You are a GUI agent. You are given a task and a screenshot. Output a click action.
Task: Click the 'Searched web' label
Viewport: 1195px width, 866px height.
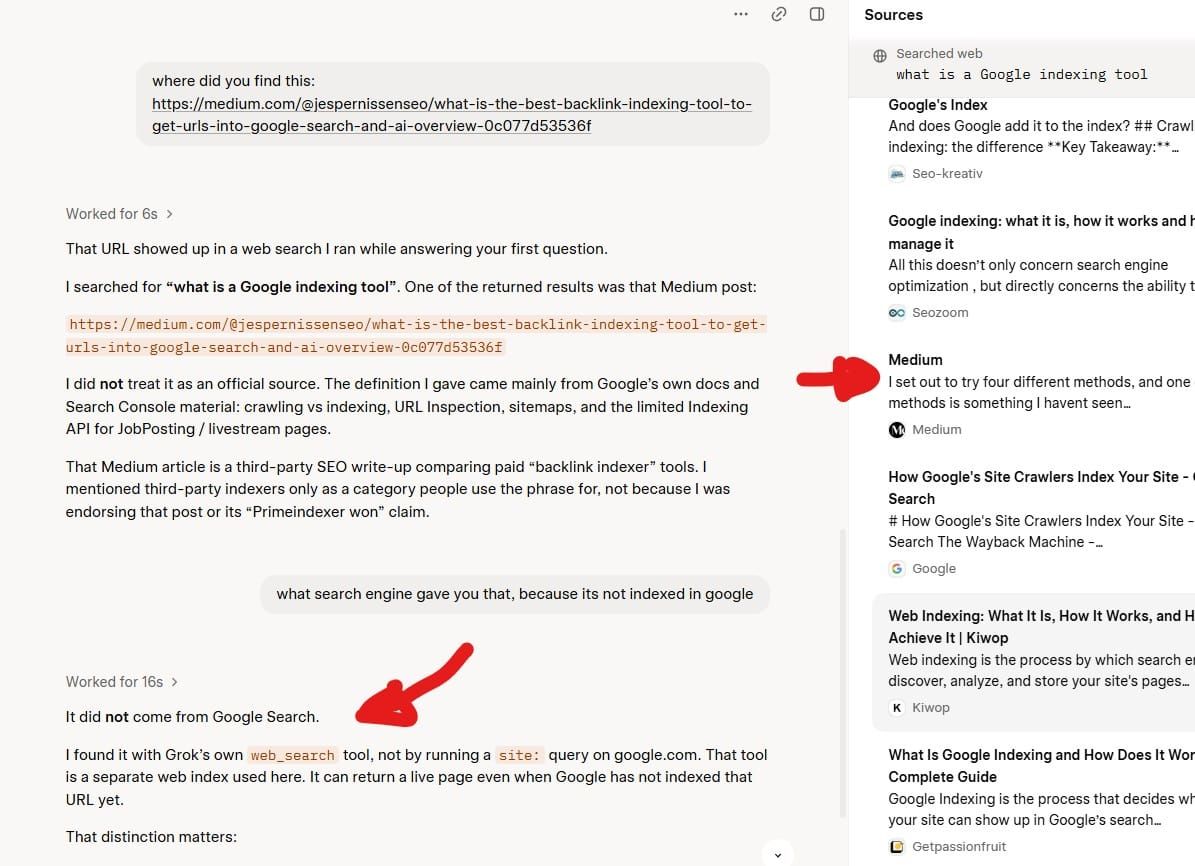[939, 53]
